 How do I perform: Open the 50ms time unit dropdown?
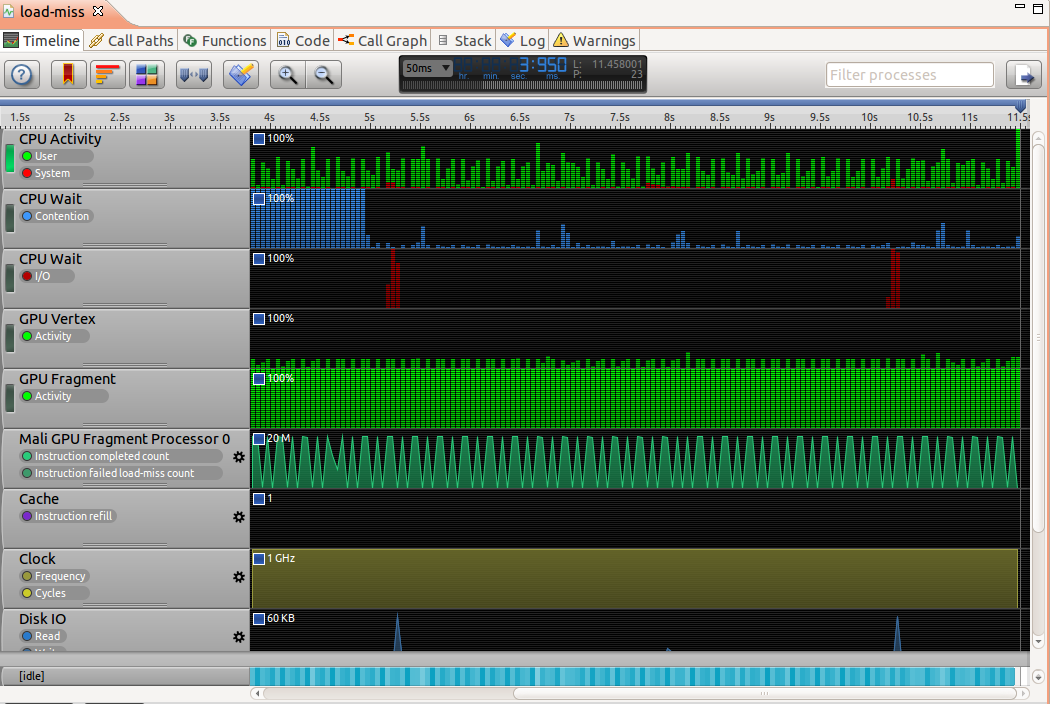(428, 68)
